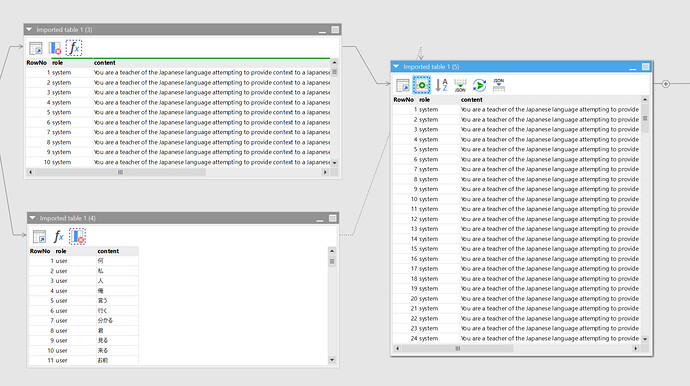Click the content column header in table (5)
Image resolution: width=690 pixels, height=386 pixels.
click(550, 99)
